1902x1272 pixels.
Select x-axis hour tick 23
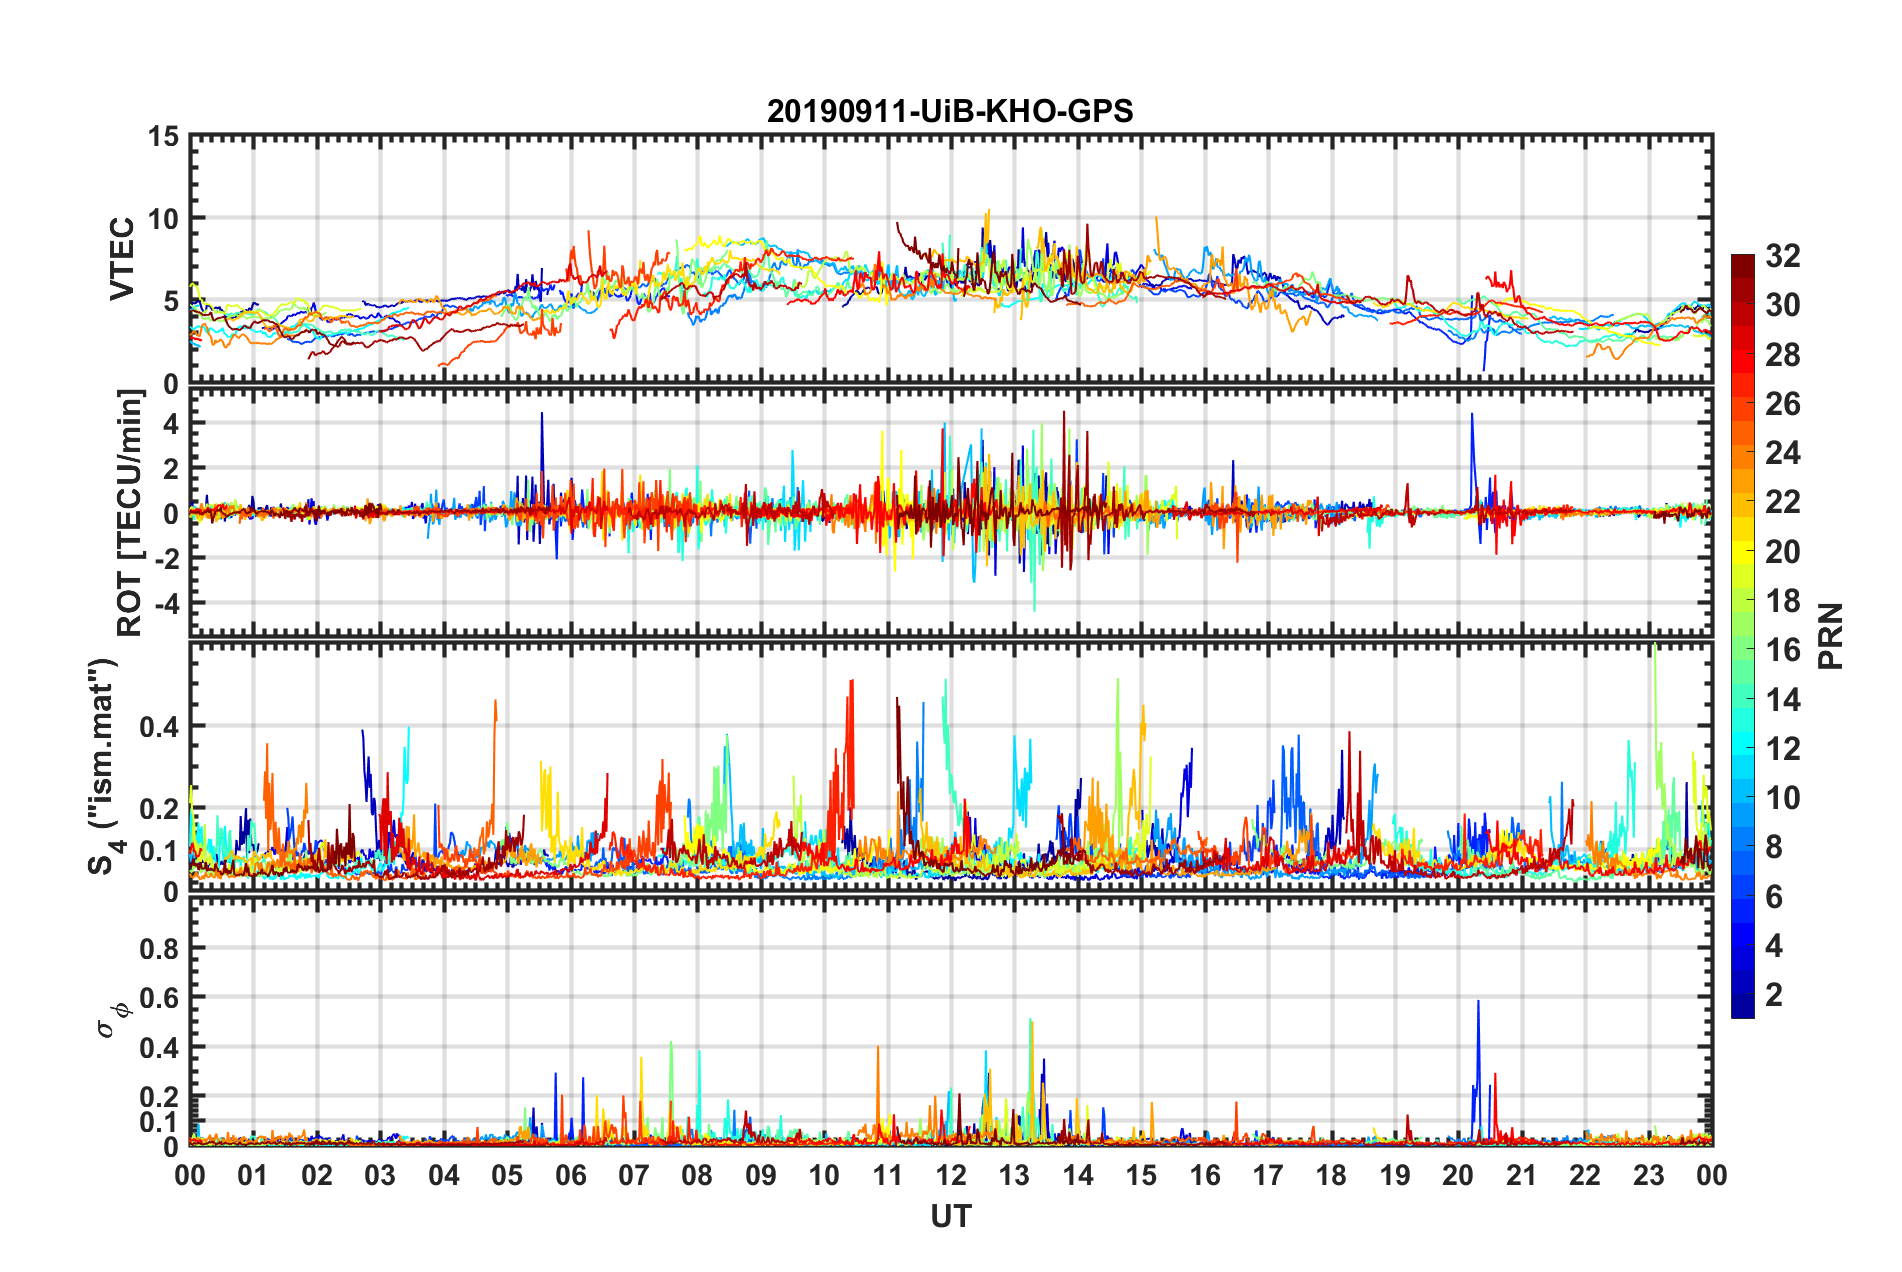[1649, 1175]
